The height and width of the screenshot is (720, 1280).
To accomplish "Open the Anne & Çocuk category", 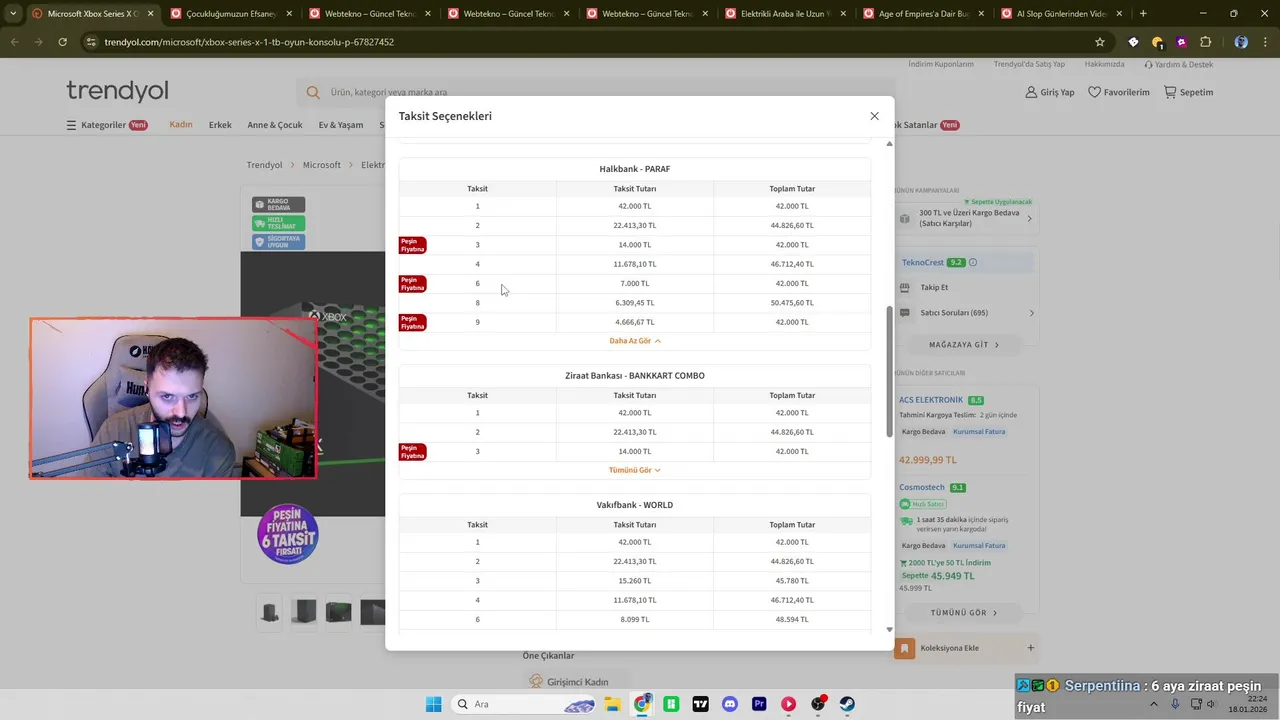I will (x=275, y=125).
